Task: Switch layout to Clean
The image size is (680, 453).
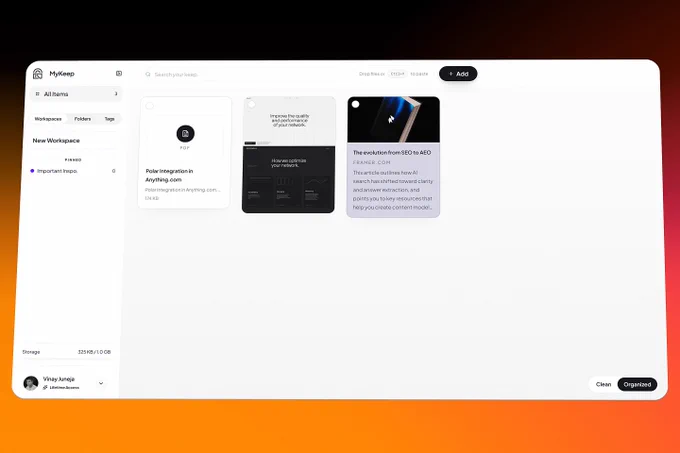Action: click(x=603, y=385)
